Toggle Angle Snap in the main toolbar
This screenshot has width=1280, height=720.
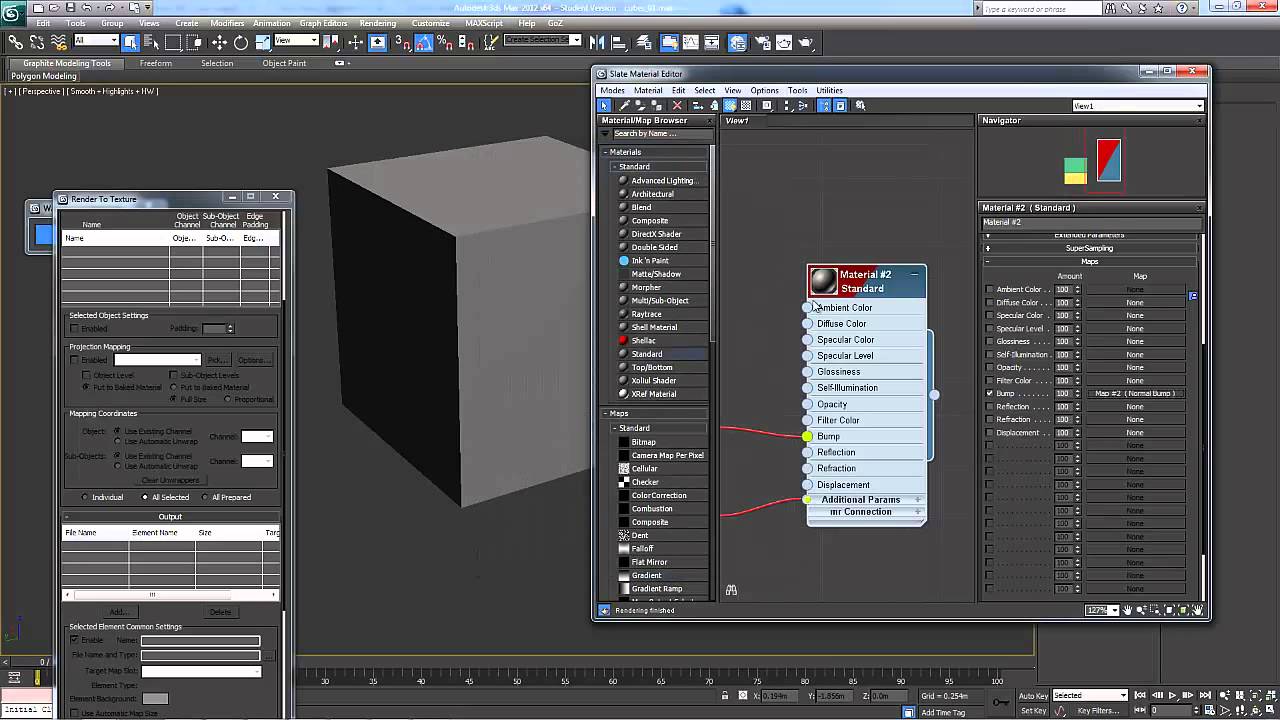tap(424, 42)
